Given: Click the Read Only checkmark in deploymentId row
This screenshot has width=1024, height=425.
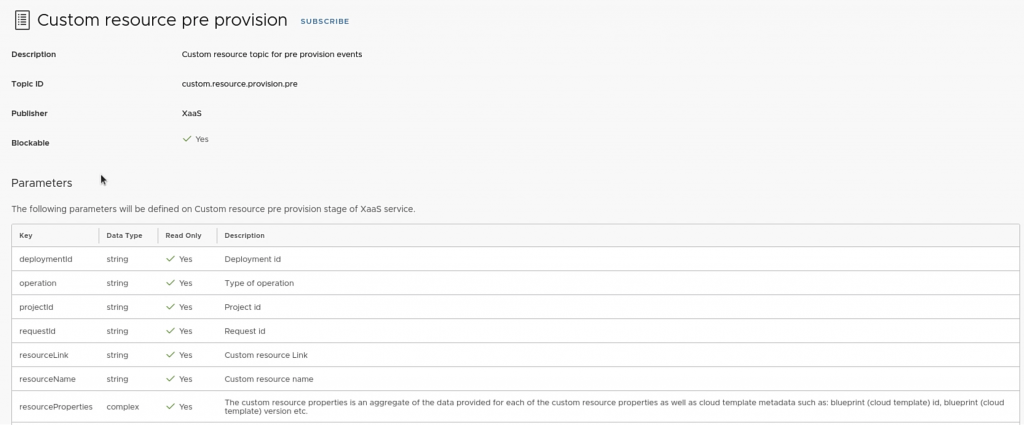Looking at the screenshot, I should click(x=171, y=259).
